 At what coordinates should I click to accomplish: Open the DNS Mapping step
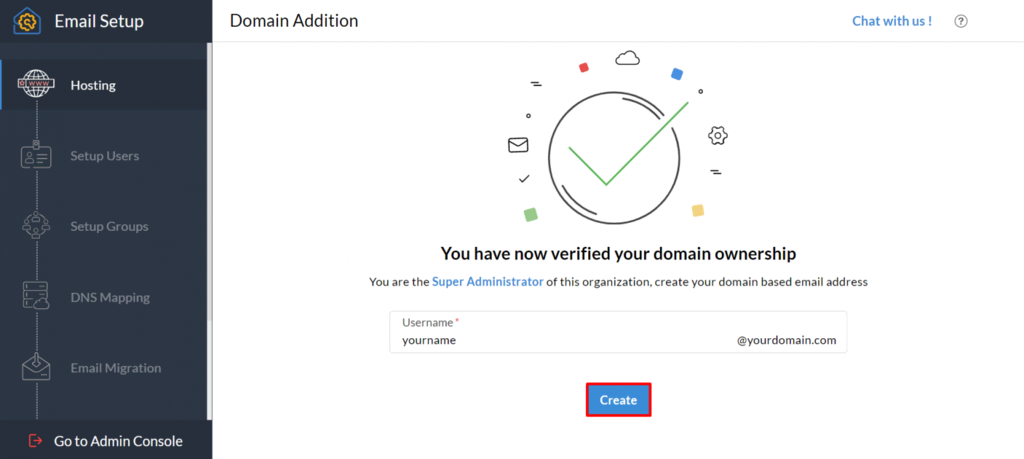tap(110, 297)
